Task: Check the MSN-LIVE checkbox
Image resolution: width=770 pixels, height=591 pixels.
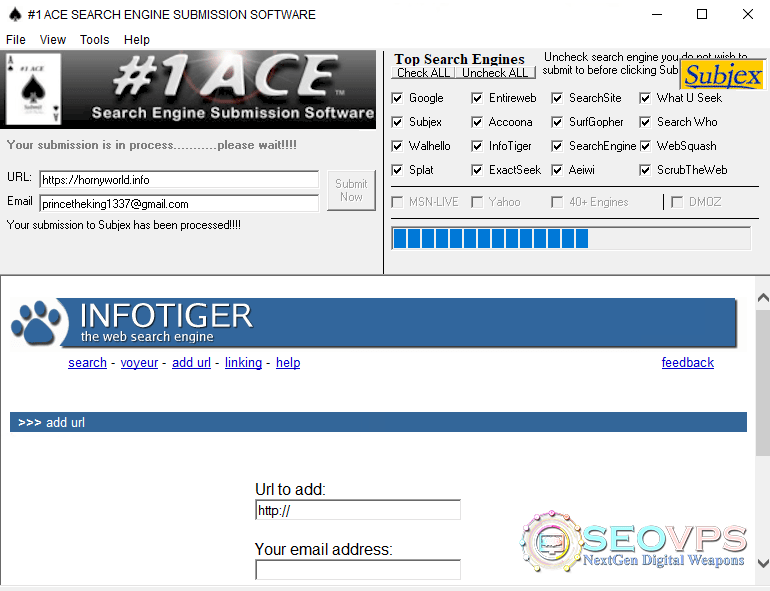Action: pos(397,202)
